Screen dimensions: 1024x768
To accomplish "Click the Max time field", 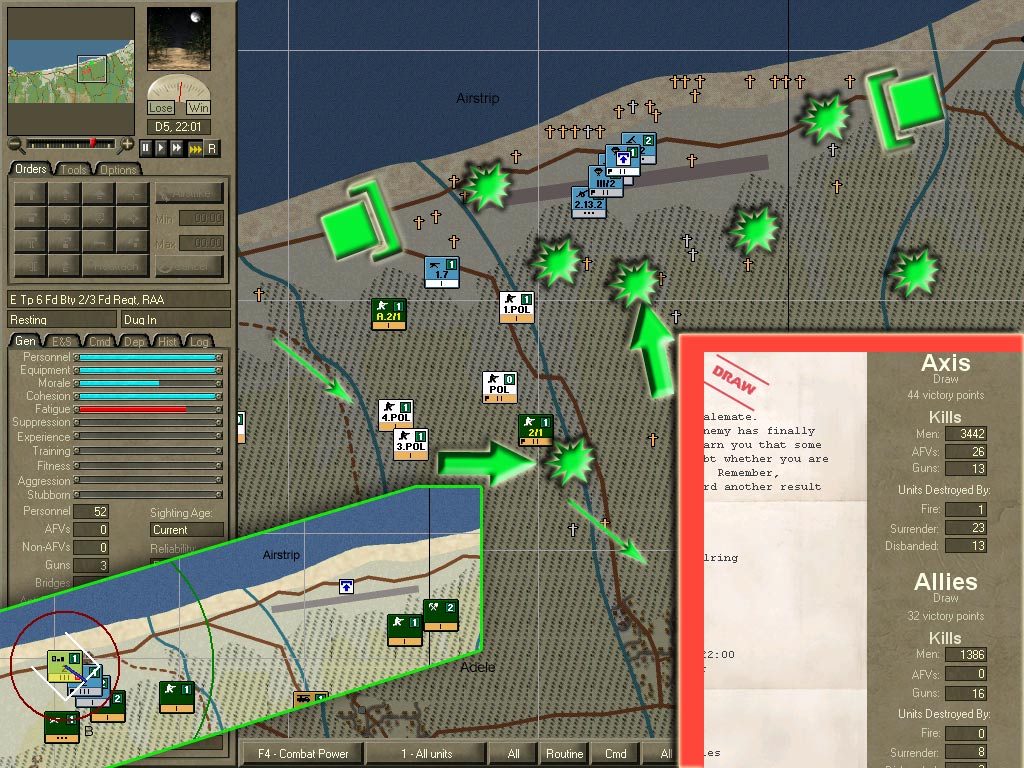I will [202, 243].
